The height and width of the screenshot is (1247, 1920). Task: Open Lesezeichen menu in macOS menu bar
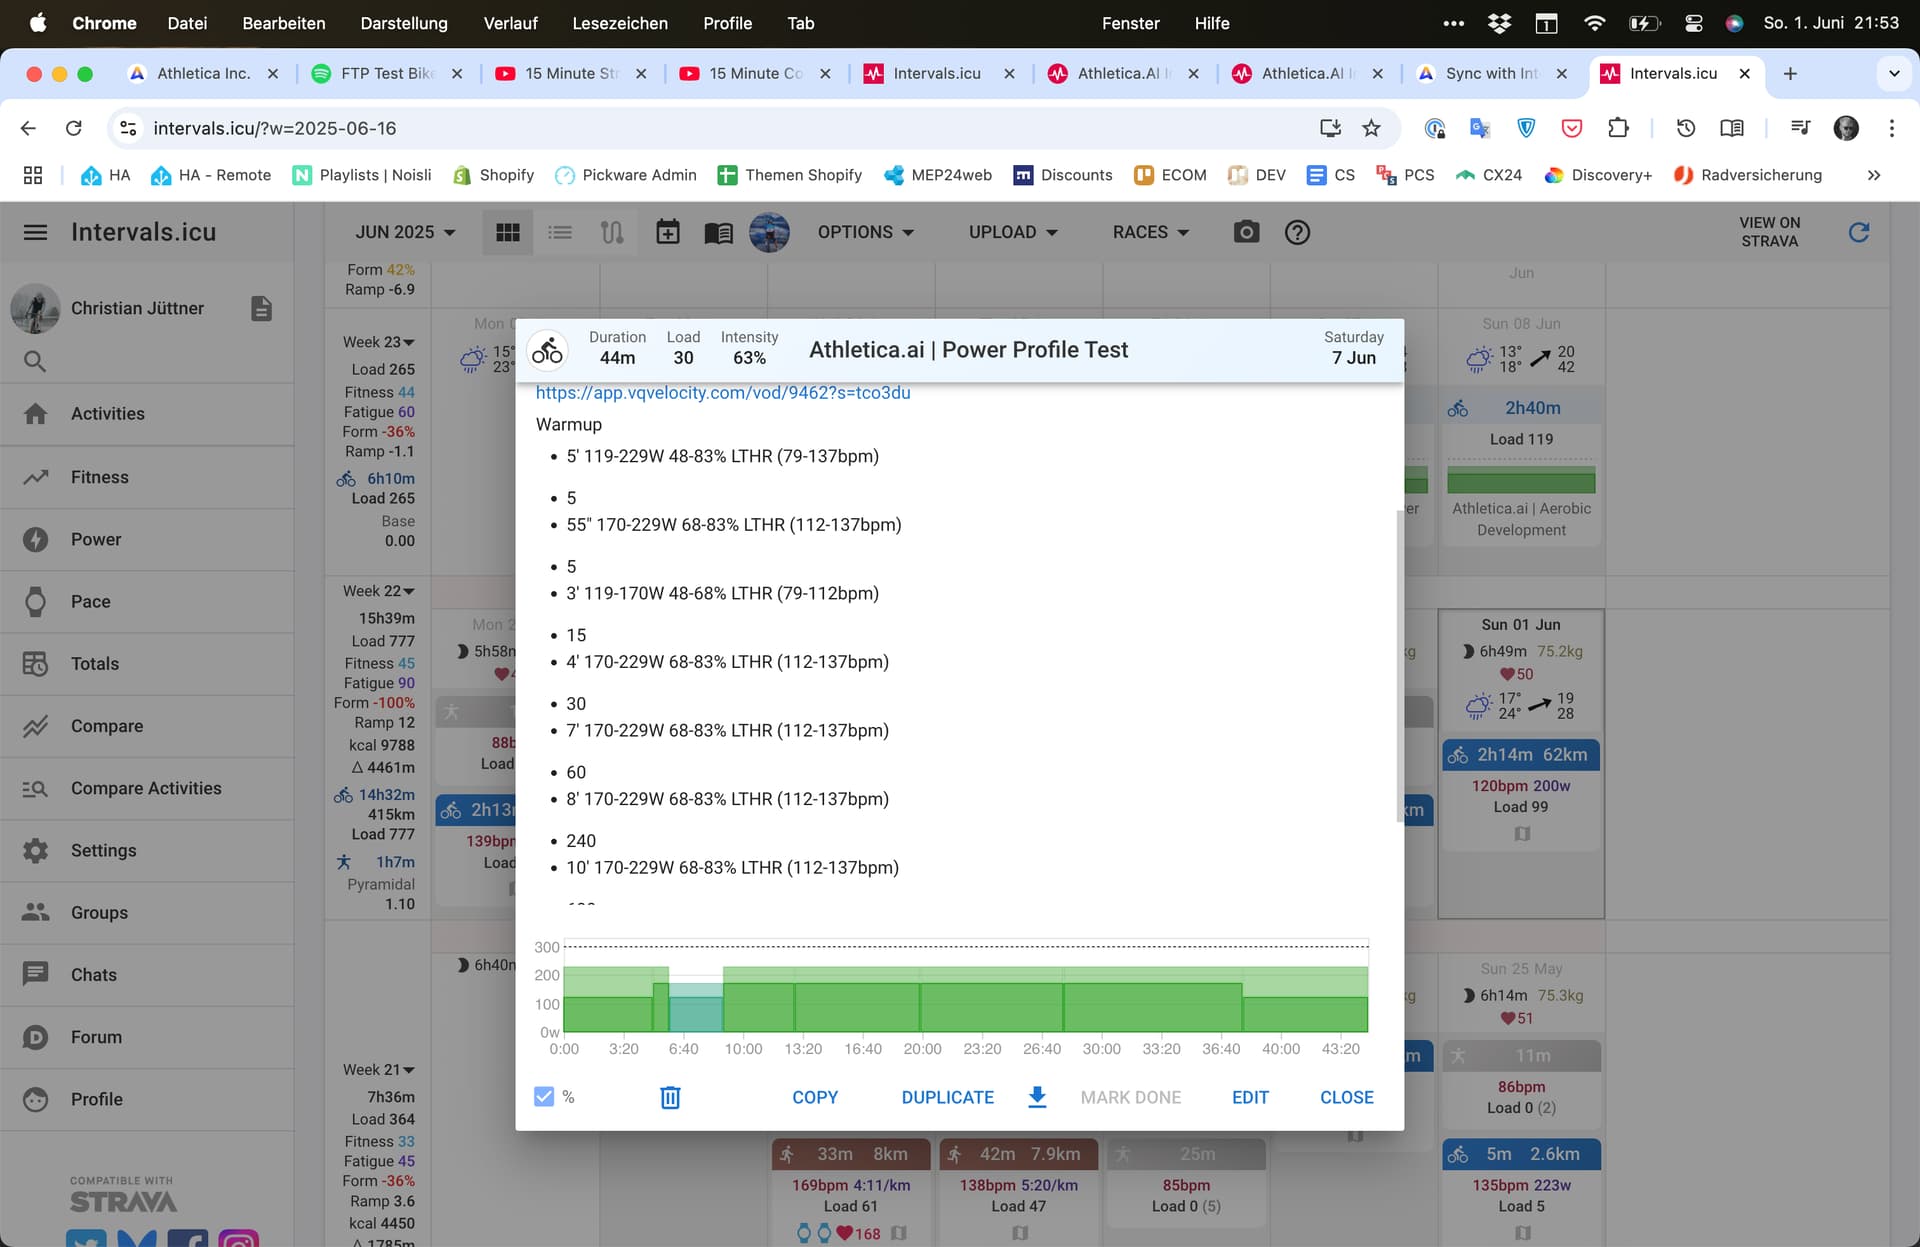(x=620, y=23)
